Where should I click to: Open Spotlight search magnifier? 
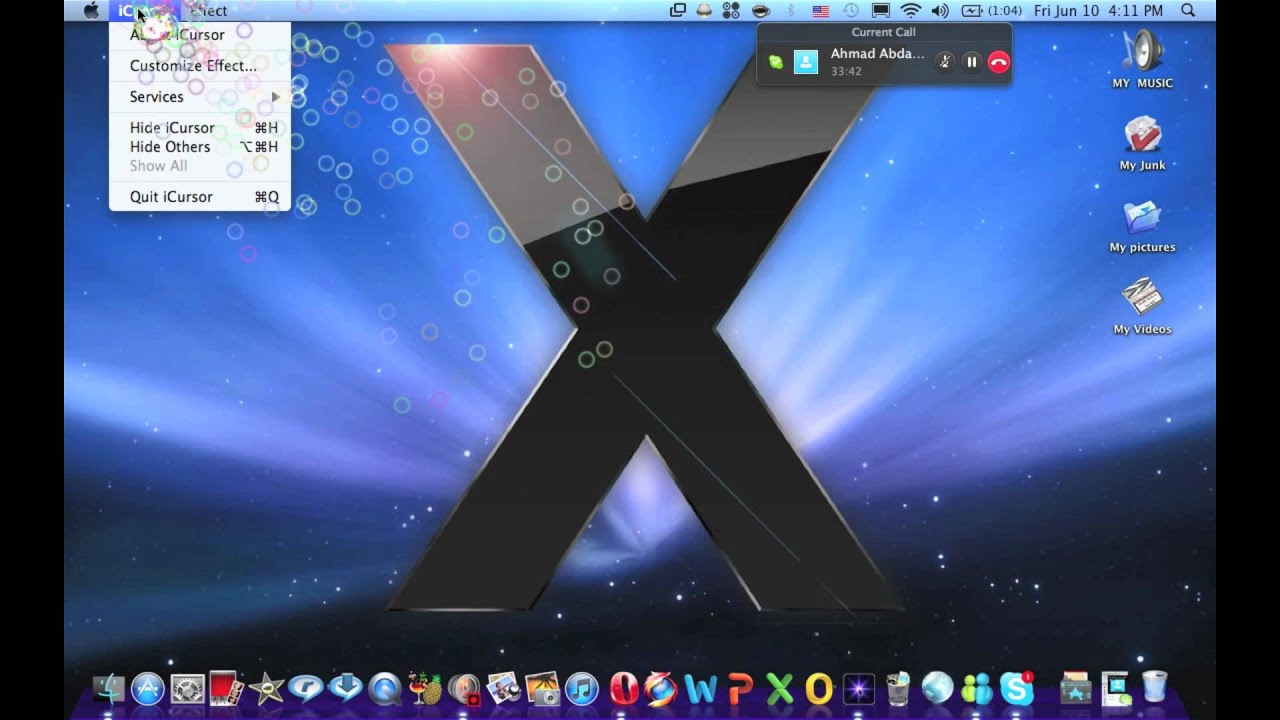coord(1188,10)
